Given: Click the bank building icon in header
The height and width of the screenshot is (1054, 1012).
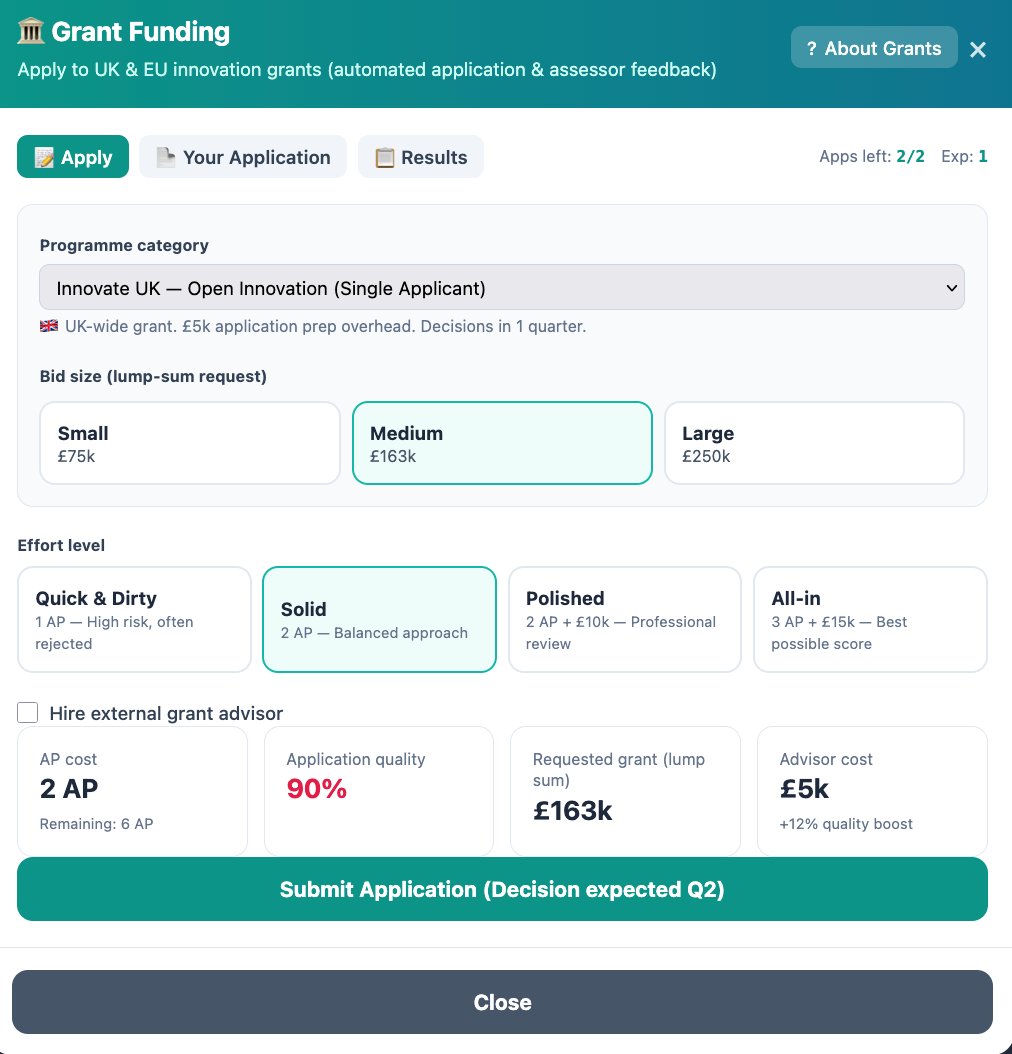Looking at the screenshot, I should (31, 32).
